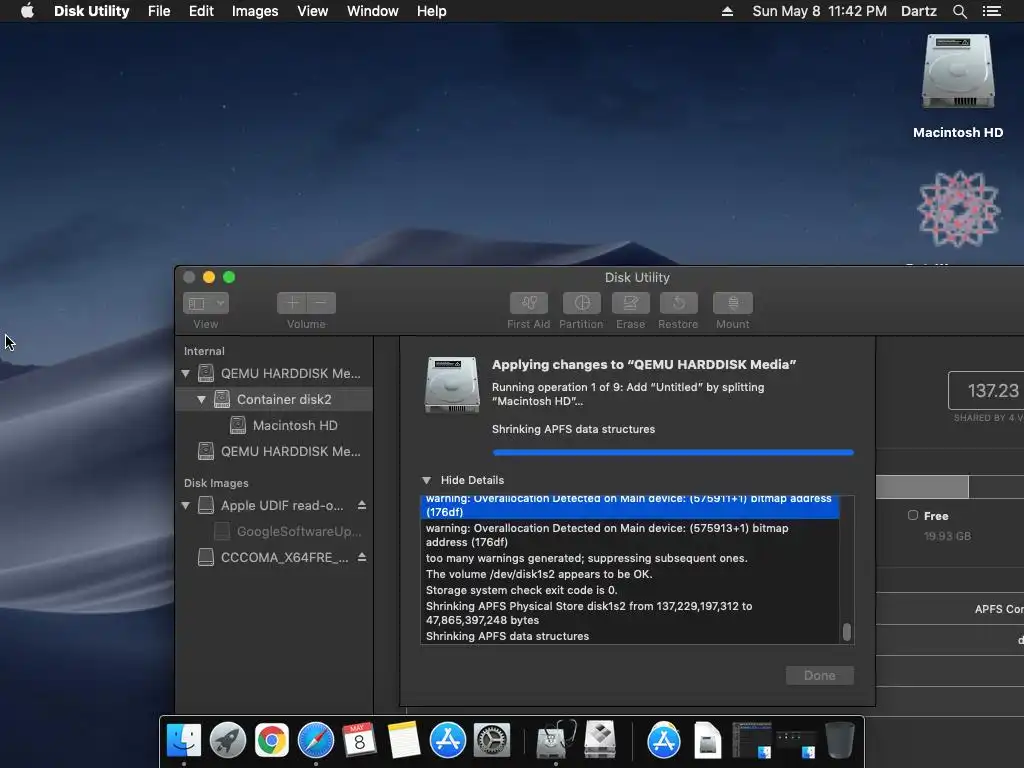Collapse the first QEMU HARDDISK Media disk
This screenshot has height=768, width=1024.
pos(185,374)
